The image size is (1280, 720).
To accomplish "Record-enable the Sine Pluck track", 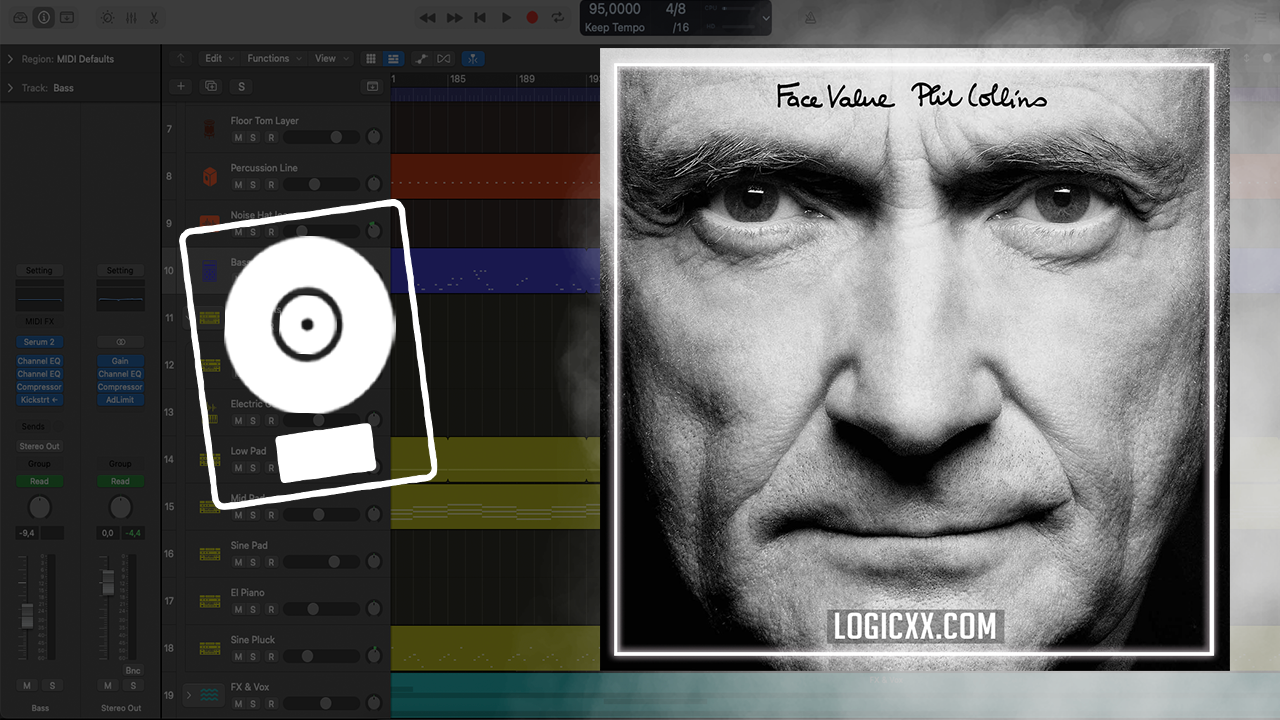I will point(270,657).
